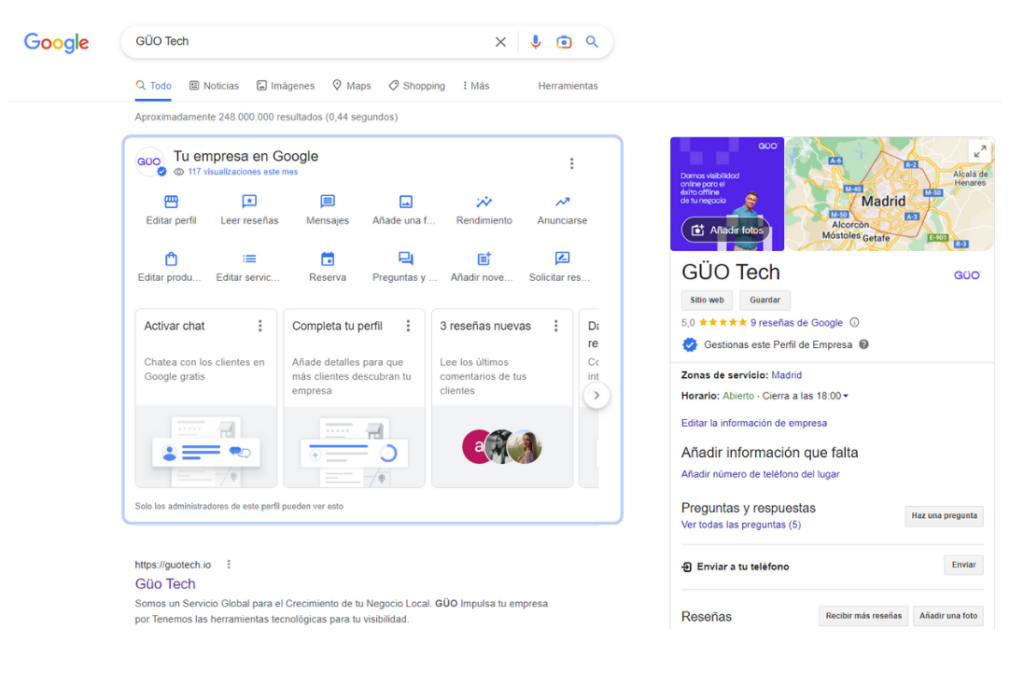Viewport: 1024px width, 686px height.
Task: Open Ver todas las preguntas (5)
Action: point(741,524)
